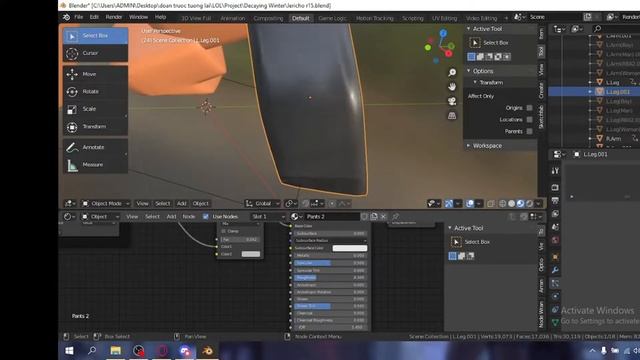Open viewport header Add menu
Screen dimensions: 640x360
pyautogui.click(x=182, y=203)
